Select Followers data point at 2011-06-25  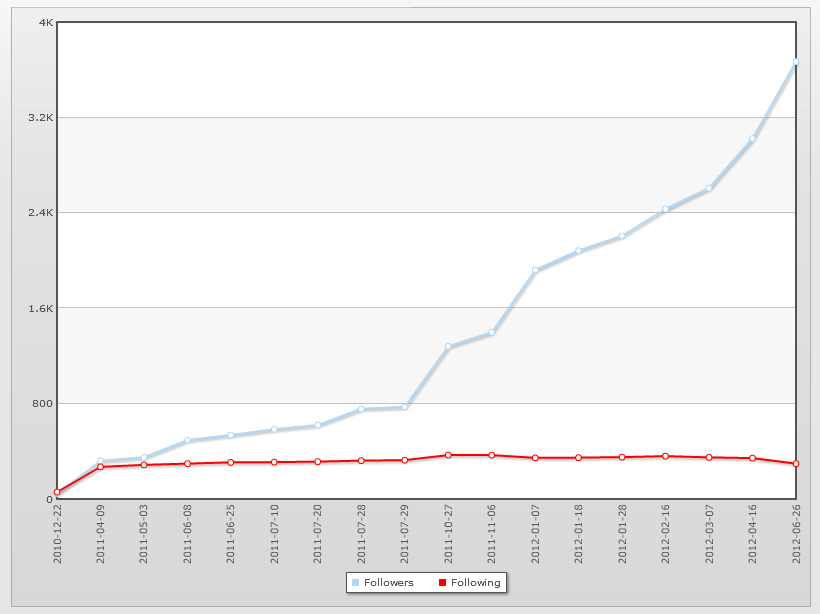(231, 435)
